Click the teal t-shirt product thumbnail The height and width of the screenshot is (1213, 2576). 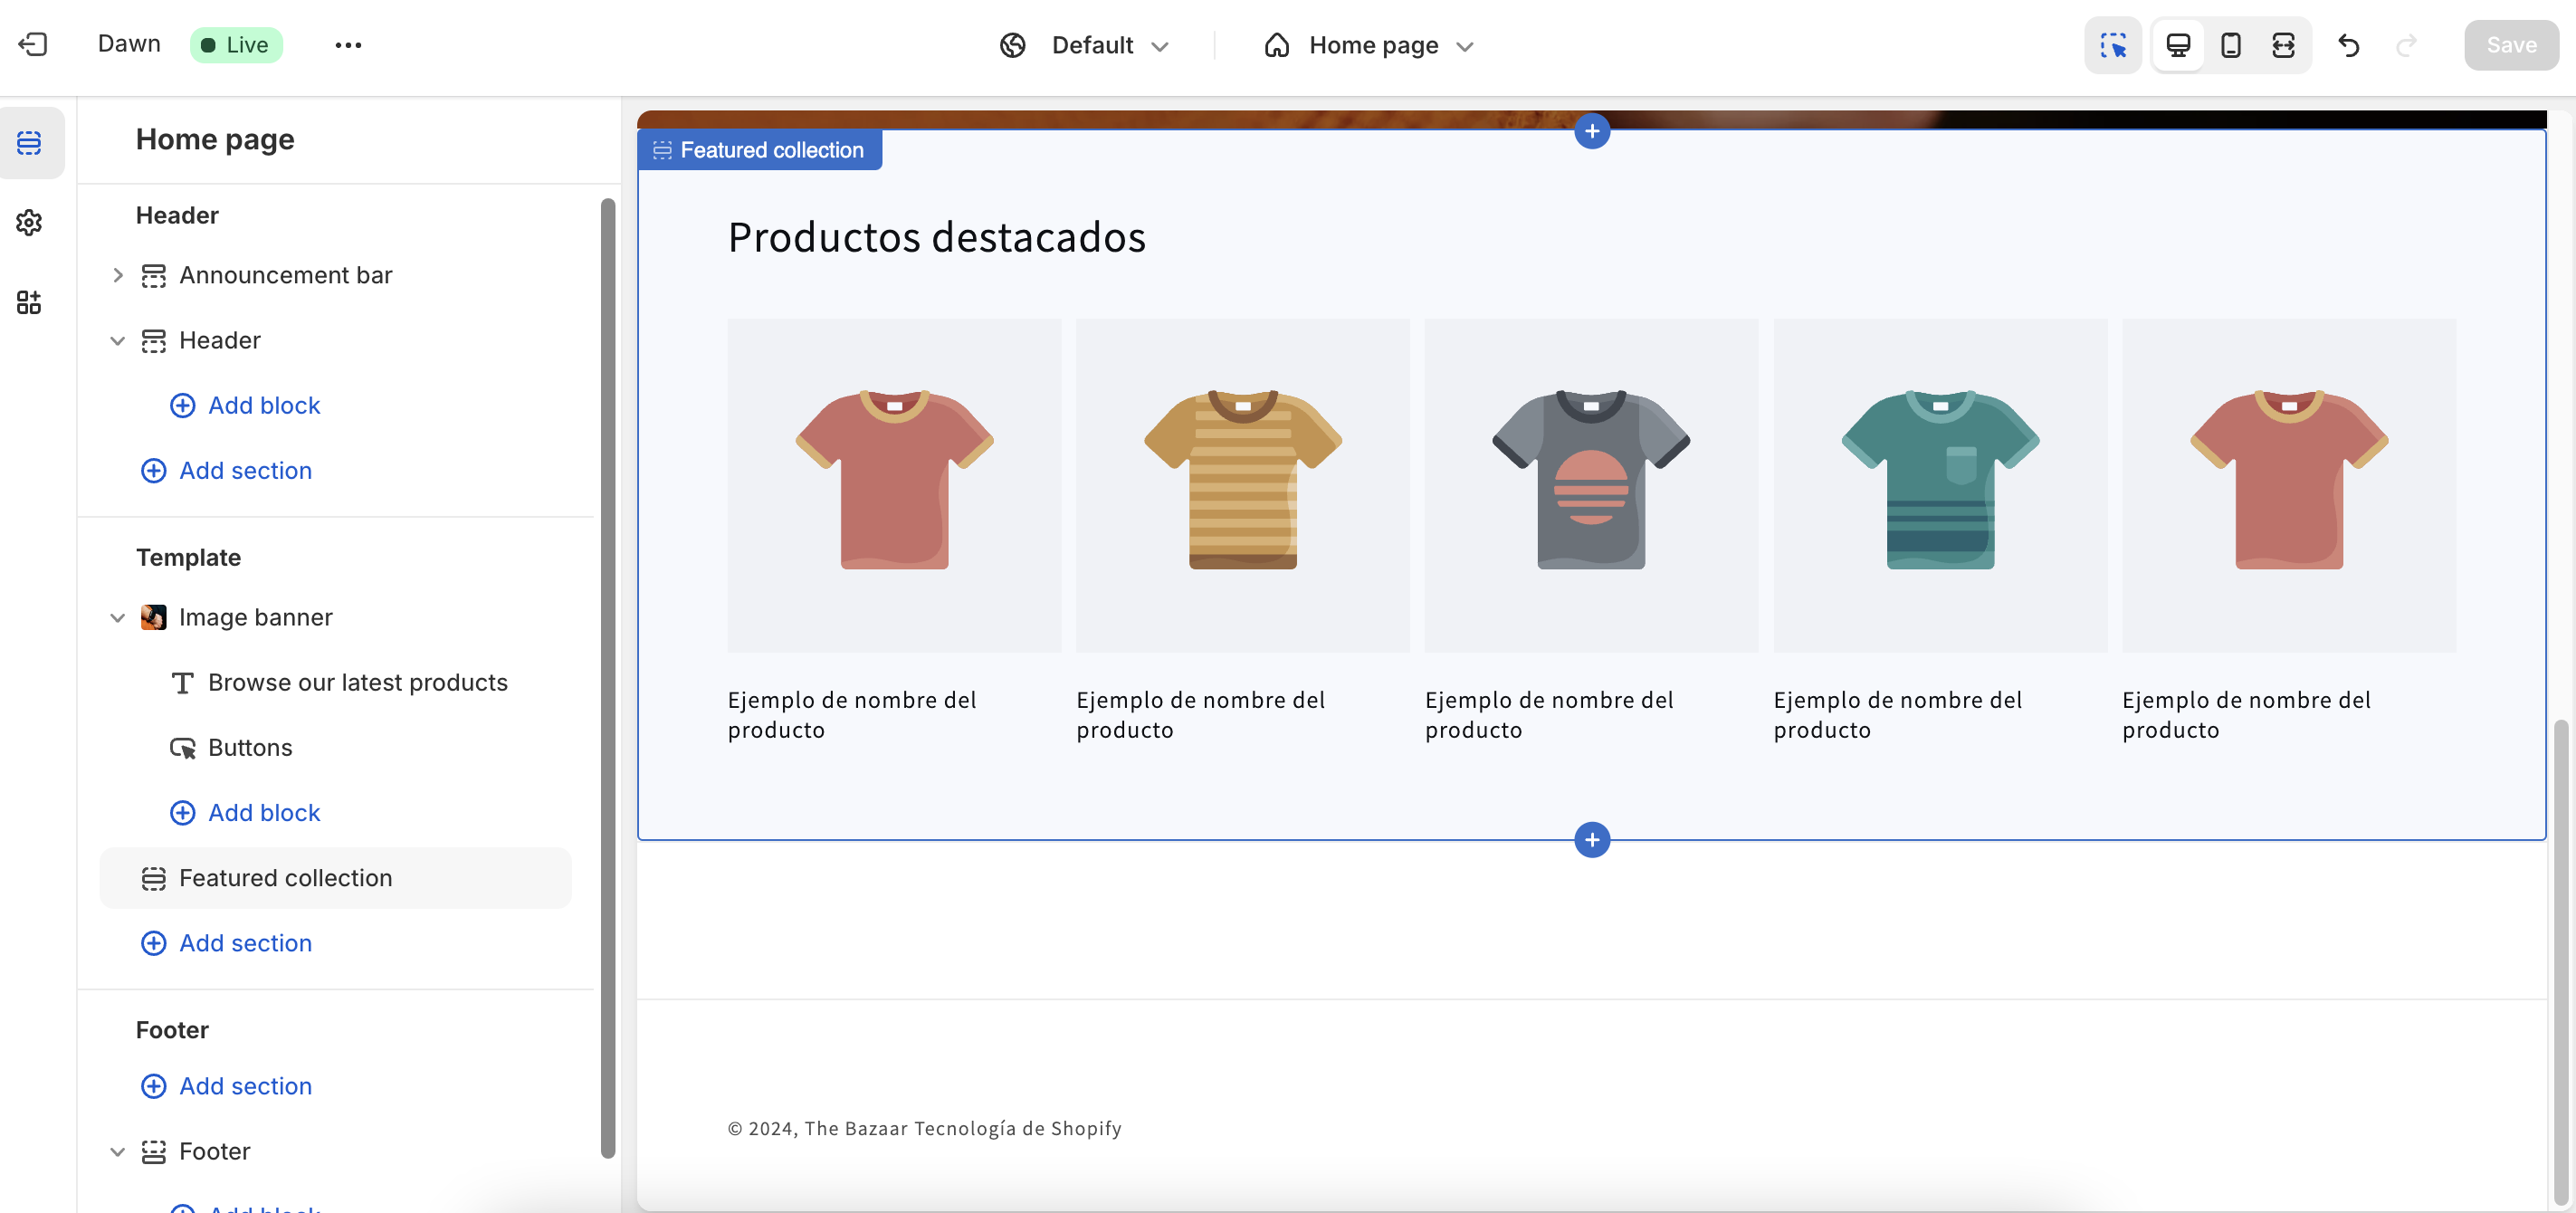click(1939, 485)
